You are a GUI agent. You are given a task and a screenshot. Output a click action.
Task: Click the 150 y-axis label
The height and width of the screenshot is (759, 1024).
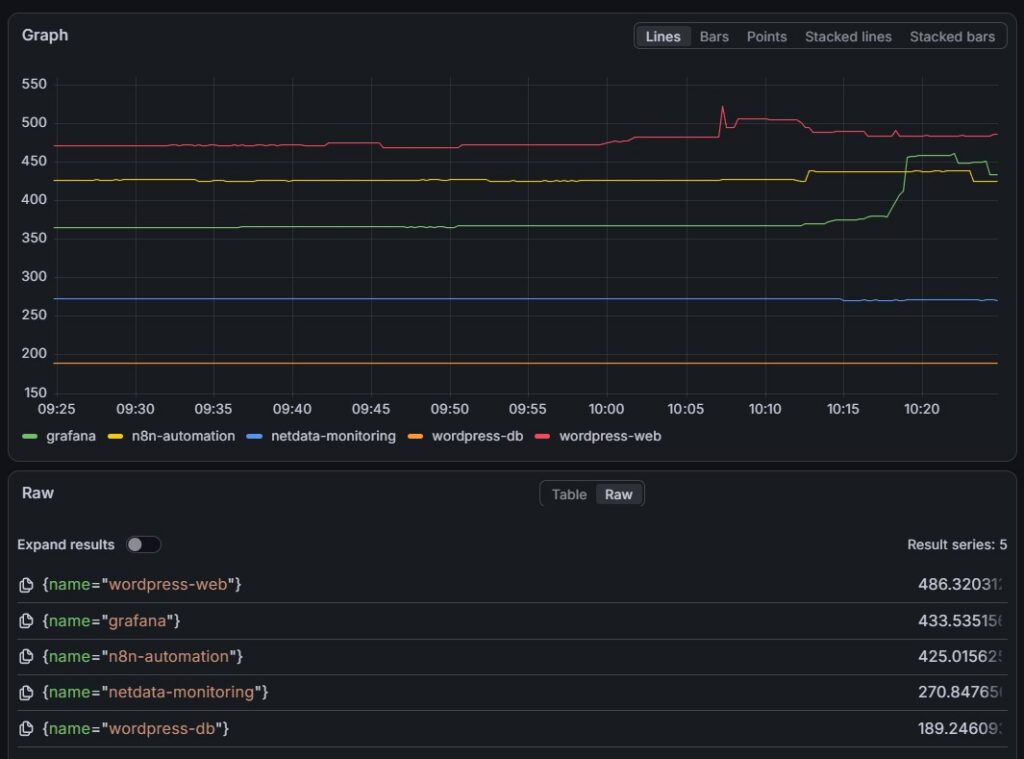point(35,393)
